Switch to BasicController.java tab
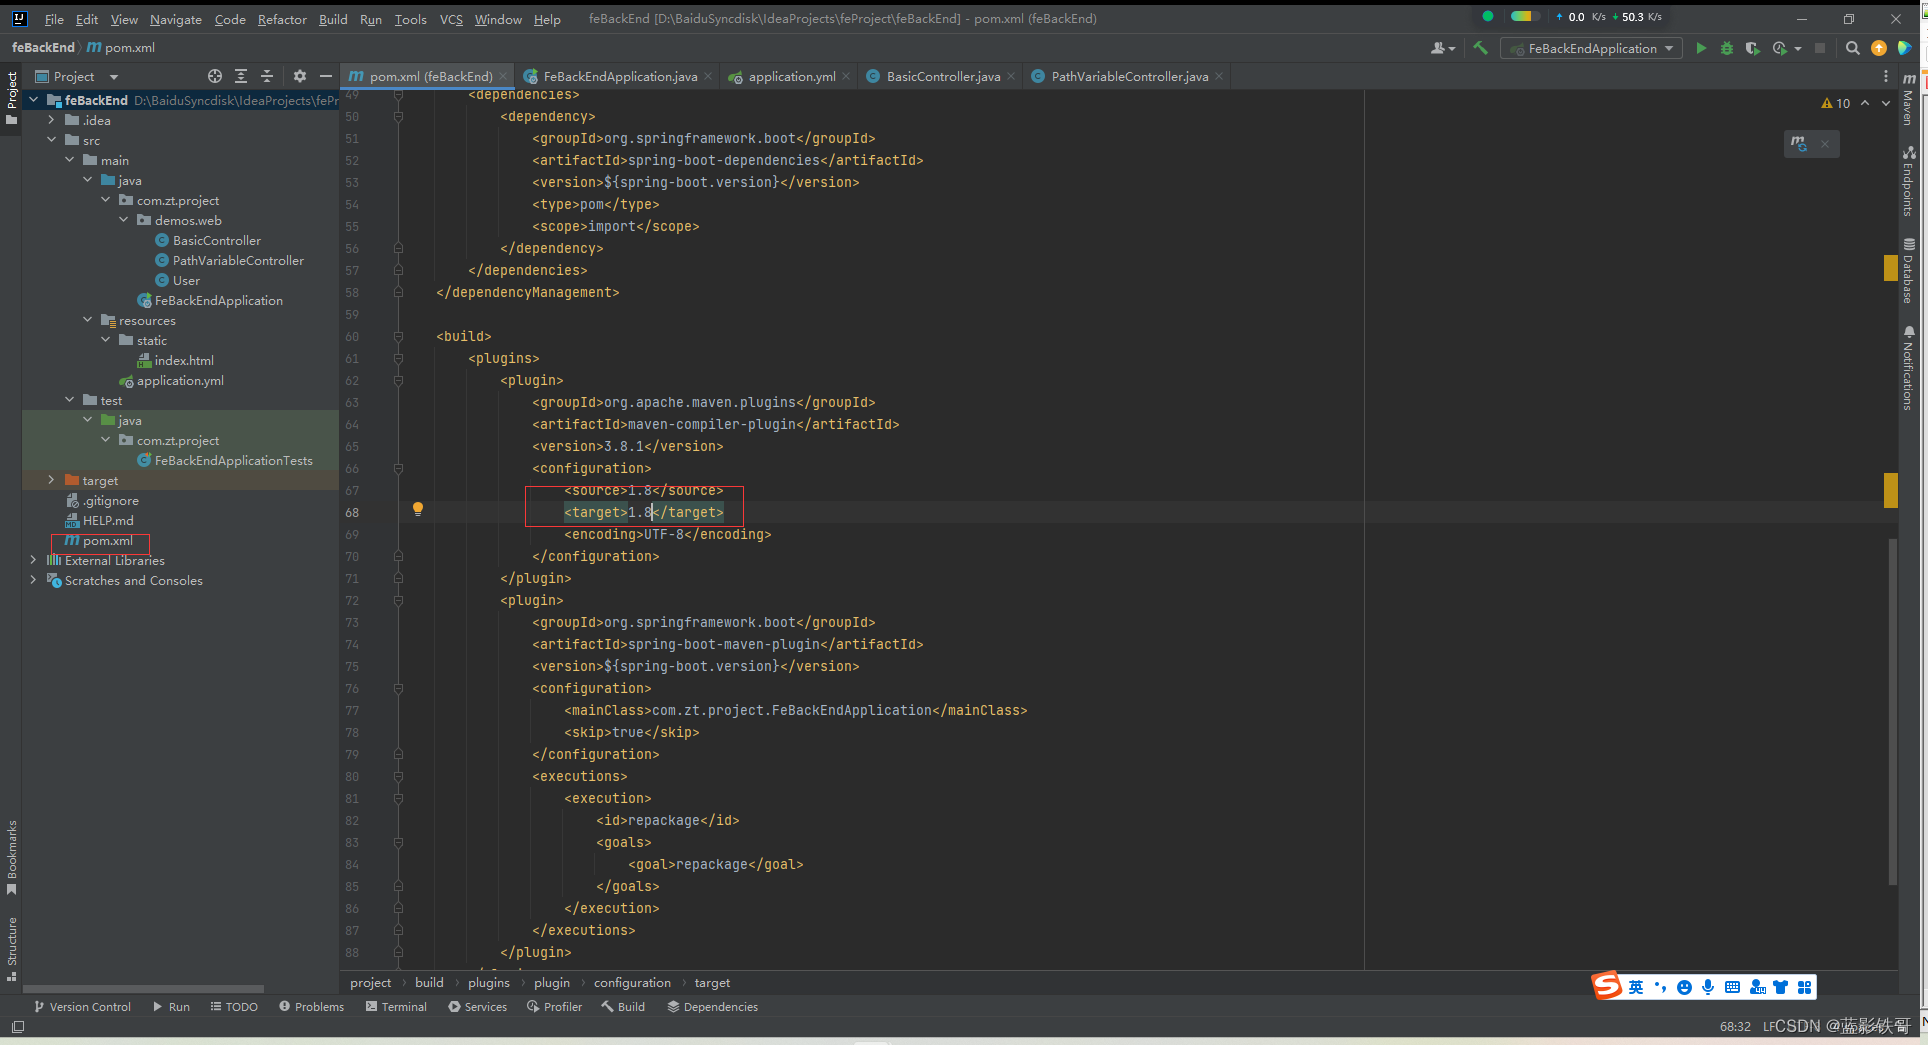 [x=942, y=76]
